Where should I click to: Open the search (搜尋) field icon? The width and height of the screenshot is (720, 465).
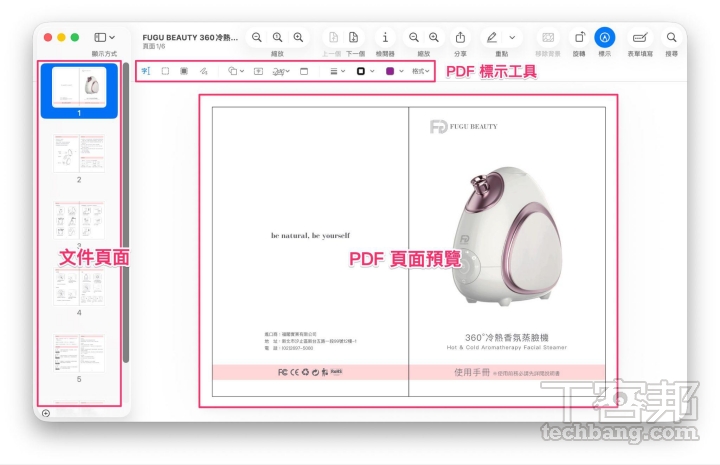(x=671, y=38)
